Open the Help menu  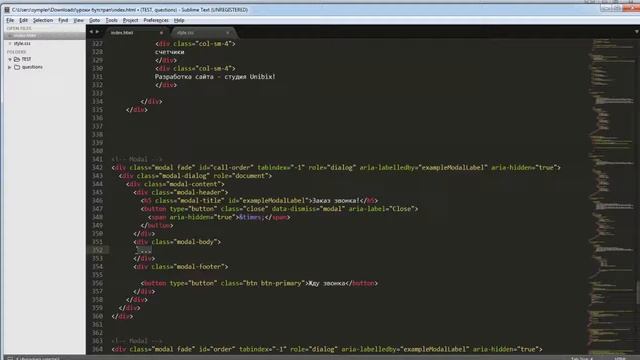pos(179,20)
